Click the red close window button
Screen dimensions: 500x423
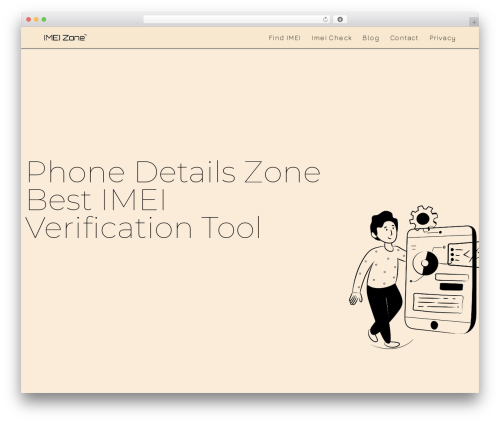coord(29,19)
